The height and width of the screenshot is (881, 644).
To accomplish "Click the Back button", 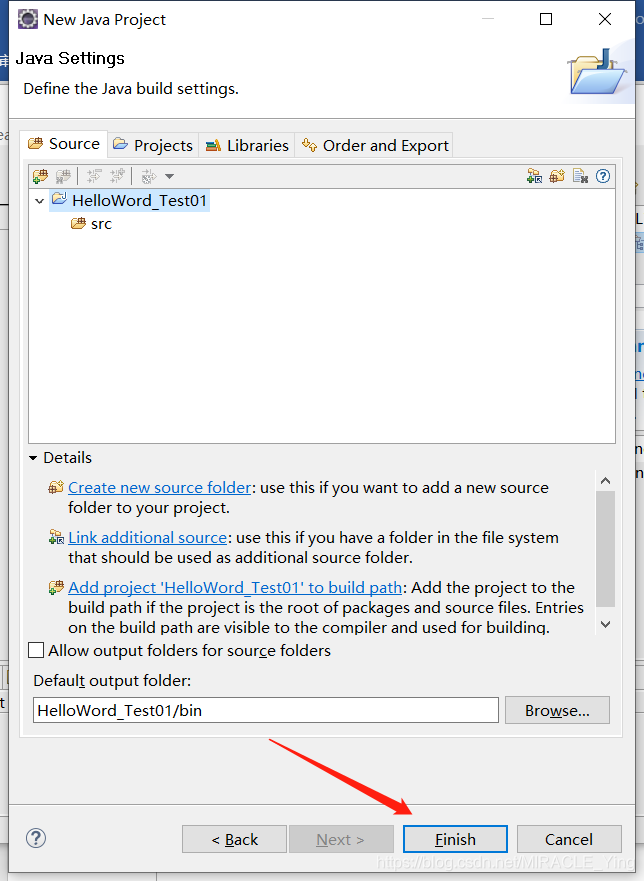I will (x=234, y=839).
